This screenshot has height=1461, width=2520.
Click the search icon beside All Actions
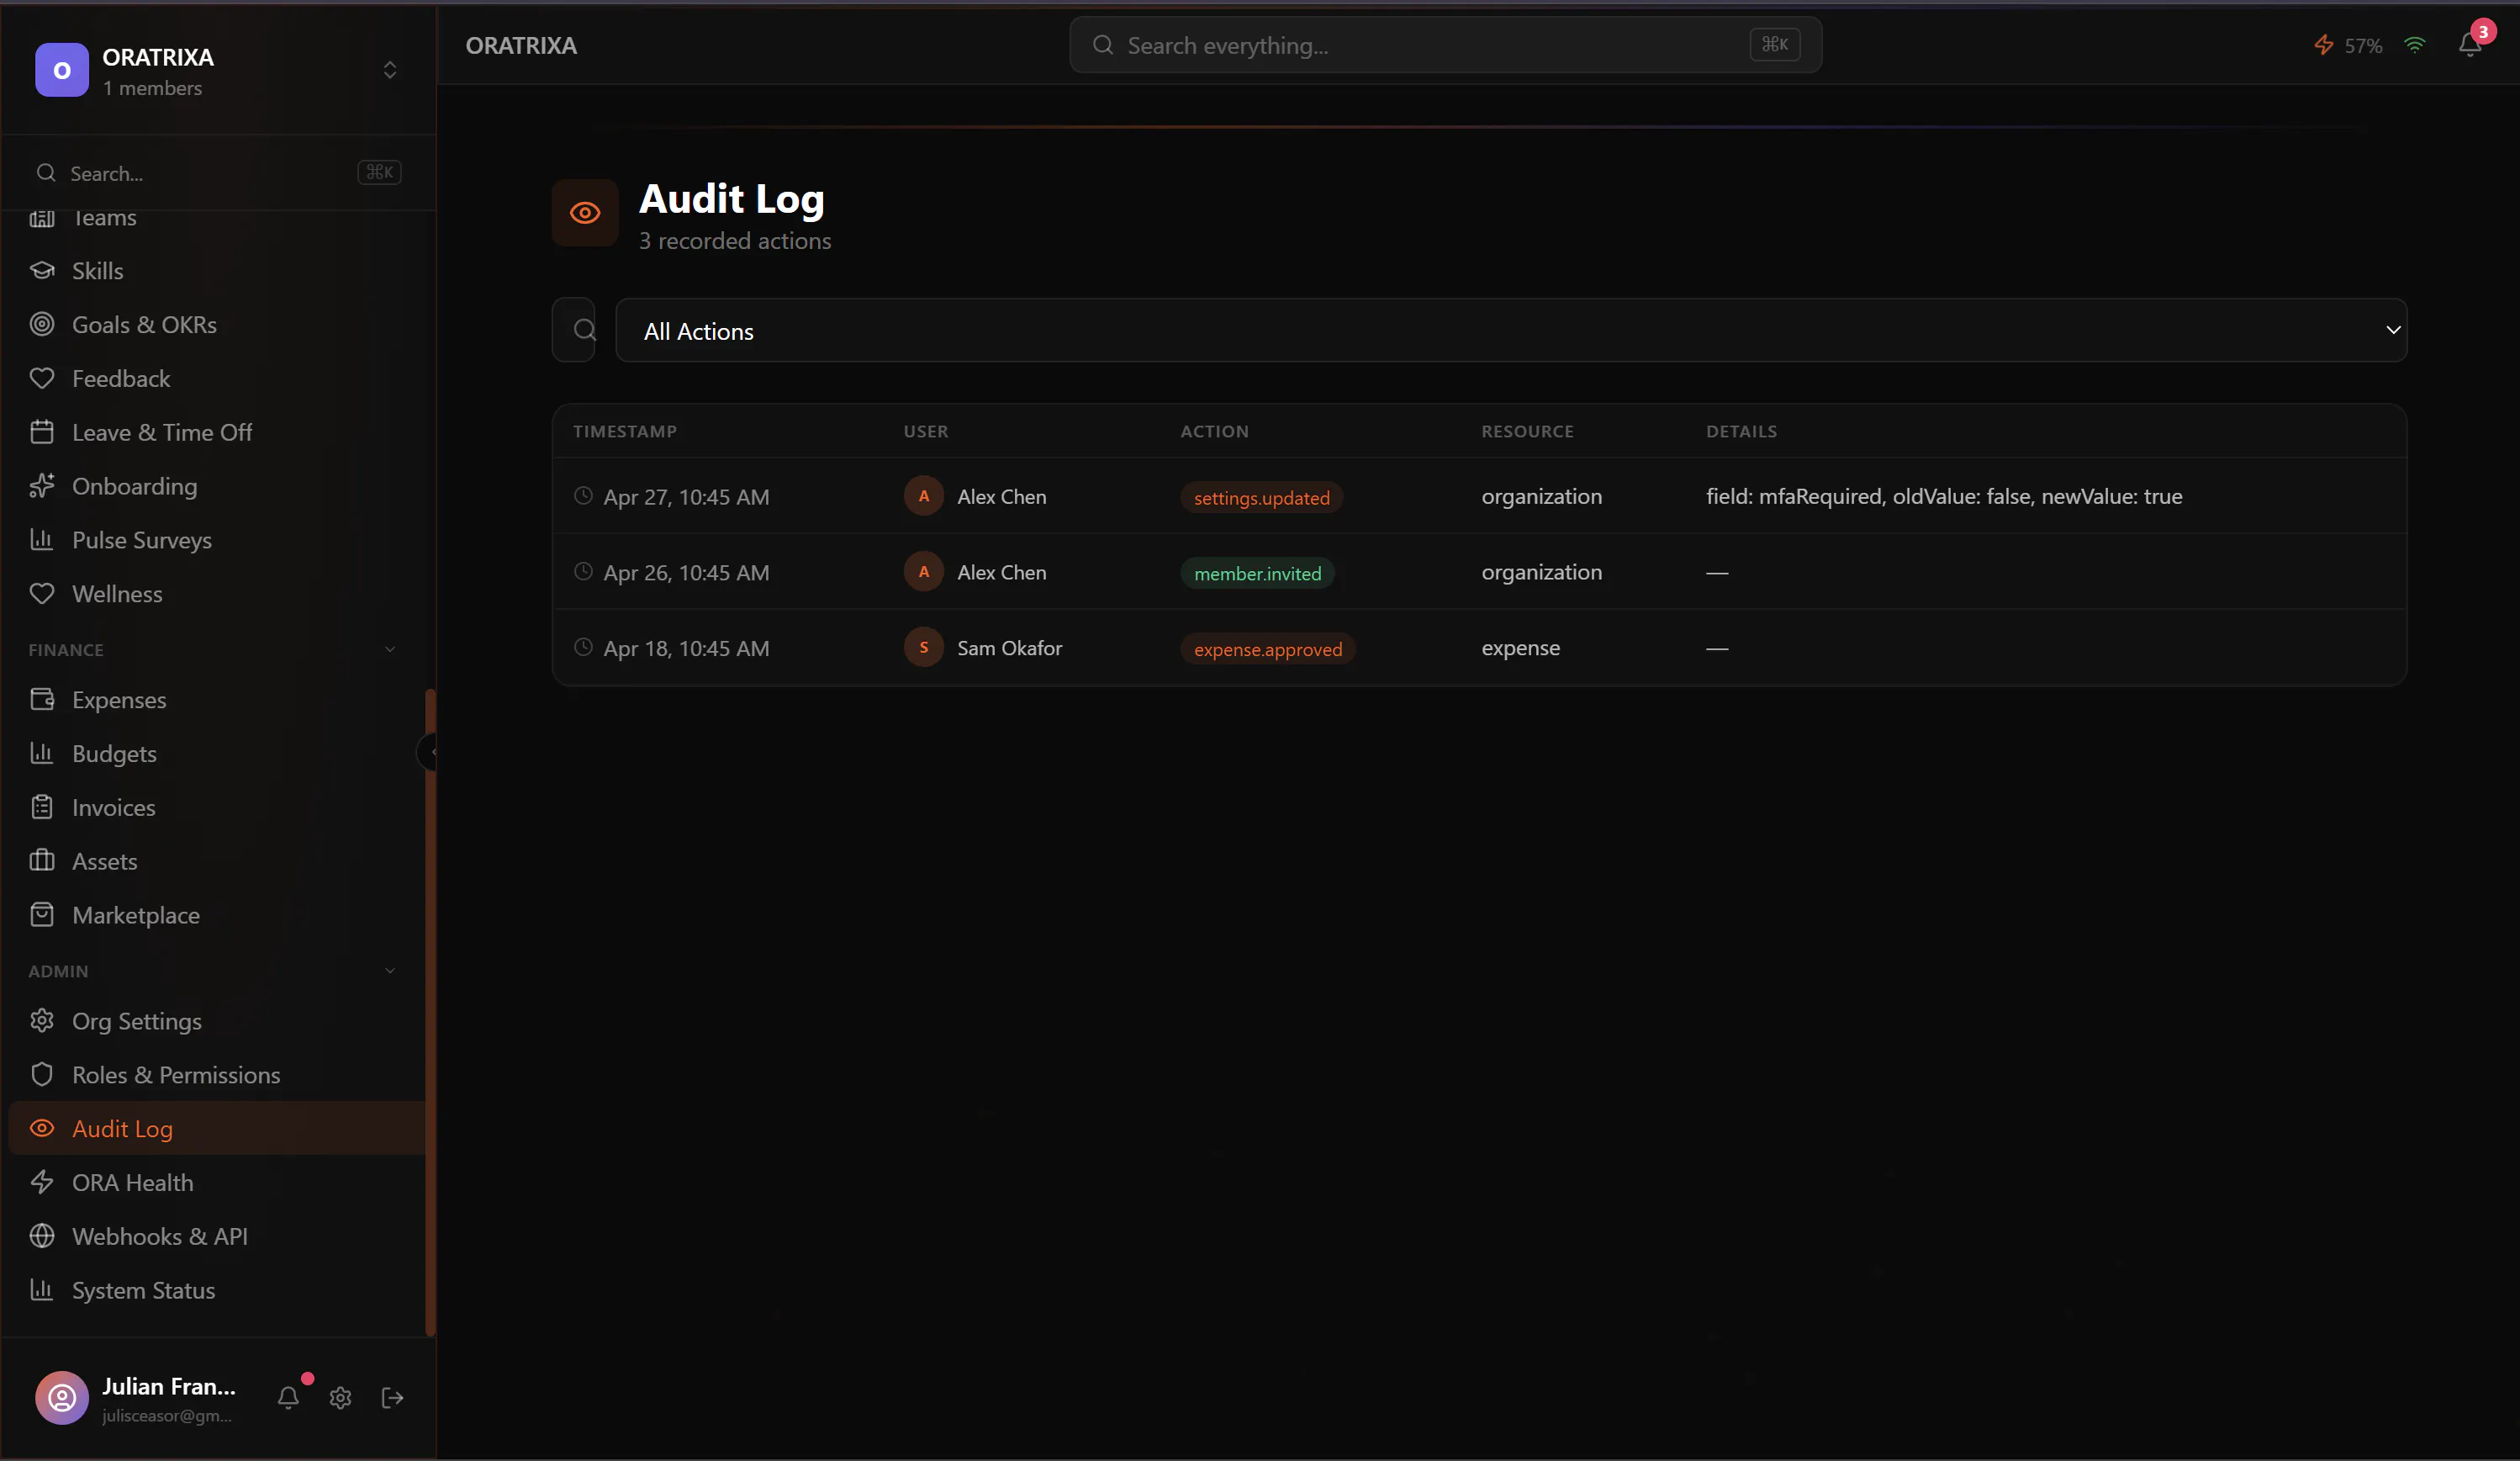point(584,330)
